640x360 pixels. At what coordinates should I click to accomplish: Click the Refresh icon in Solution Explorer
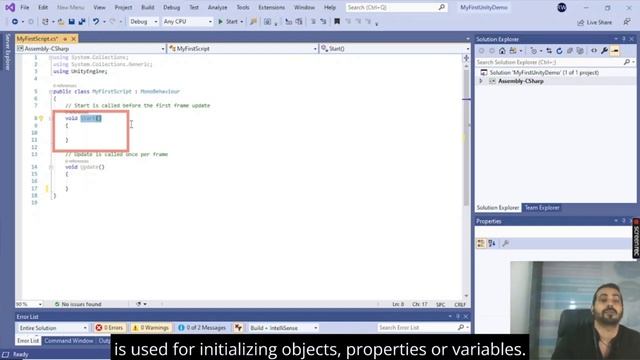click(559, 51)
